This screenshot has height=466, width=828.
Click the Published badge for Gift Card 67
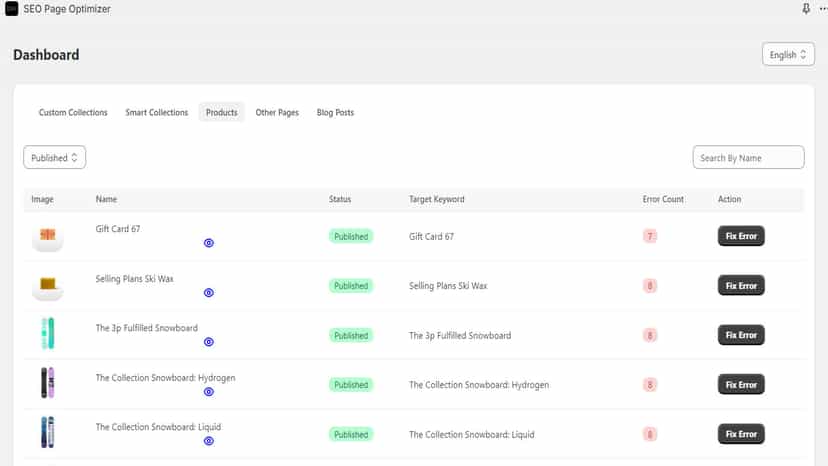351,236
